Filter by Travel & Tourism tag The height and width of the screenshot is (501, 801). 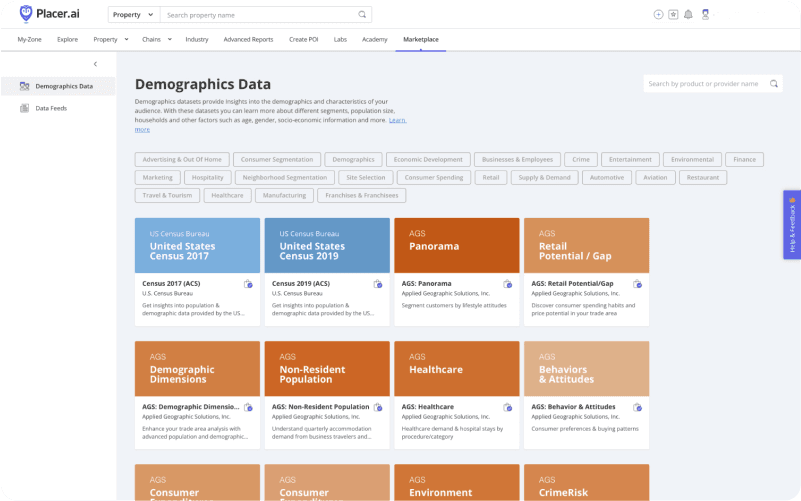click(x=167, y=195)
